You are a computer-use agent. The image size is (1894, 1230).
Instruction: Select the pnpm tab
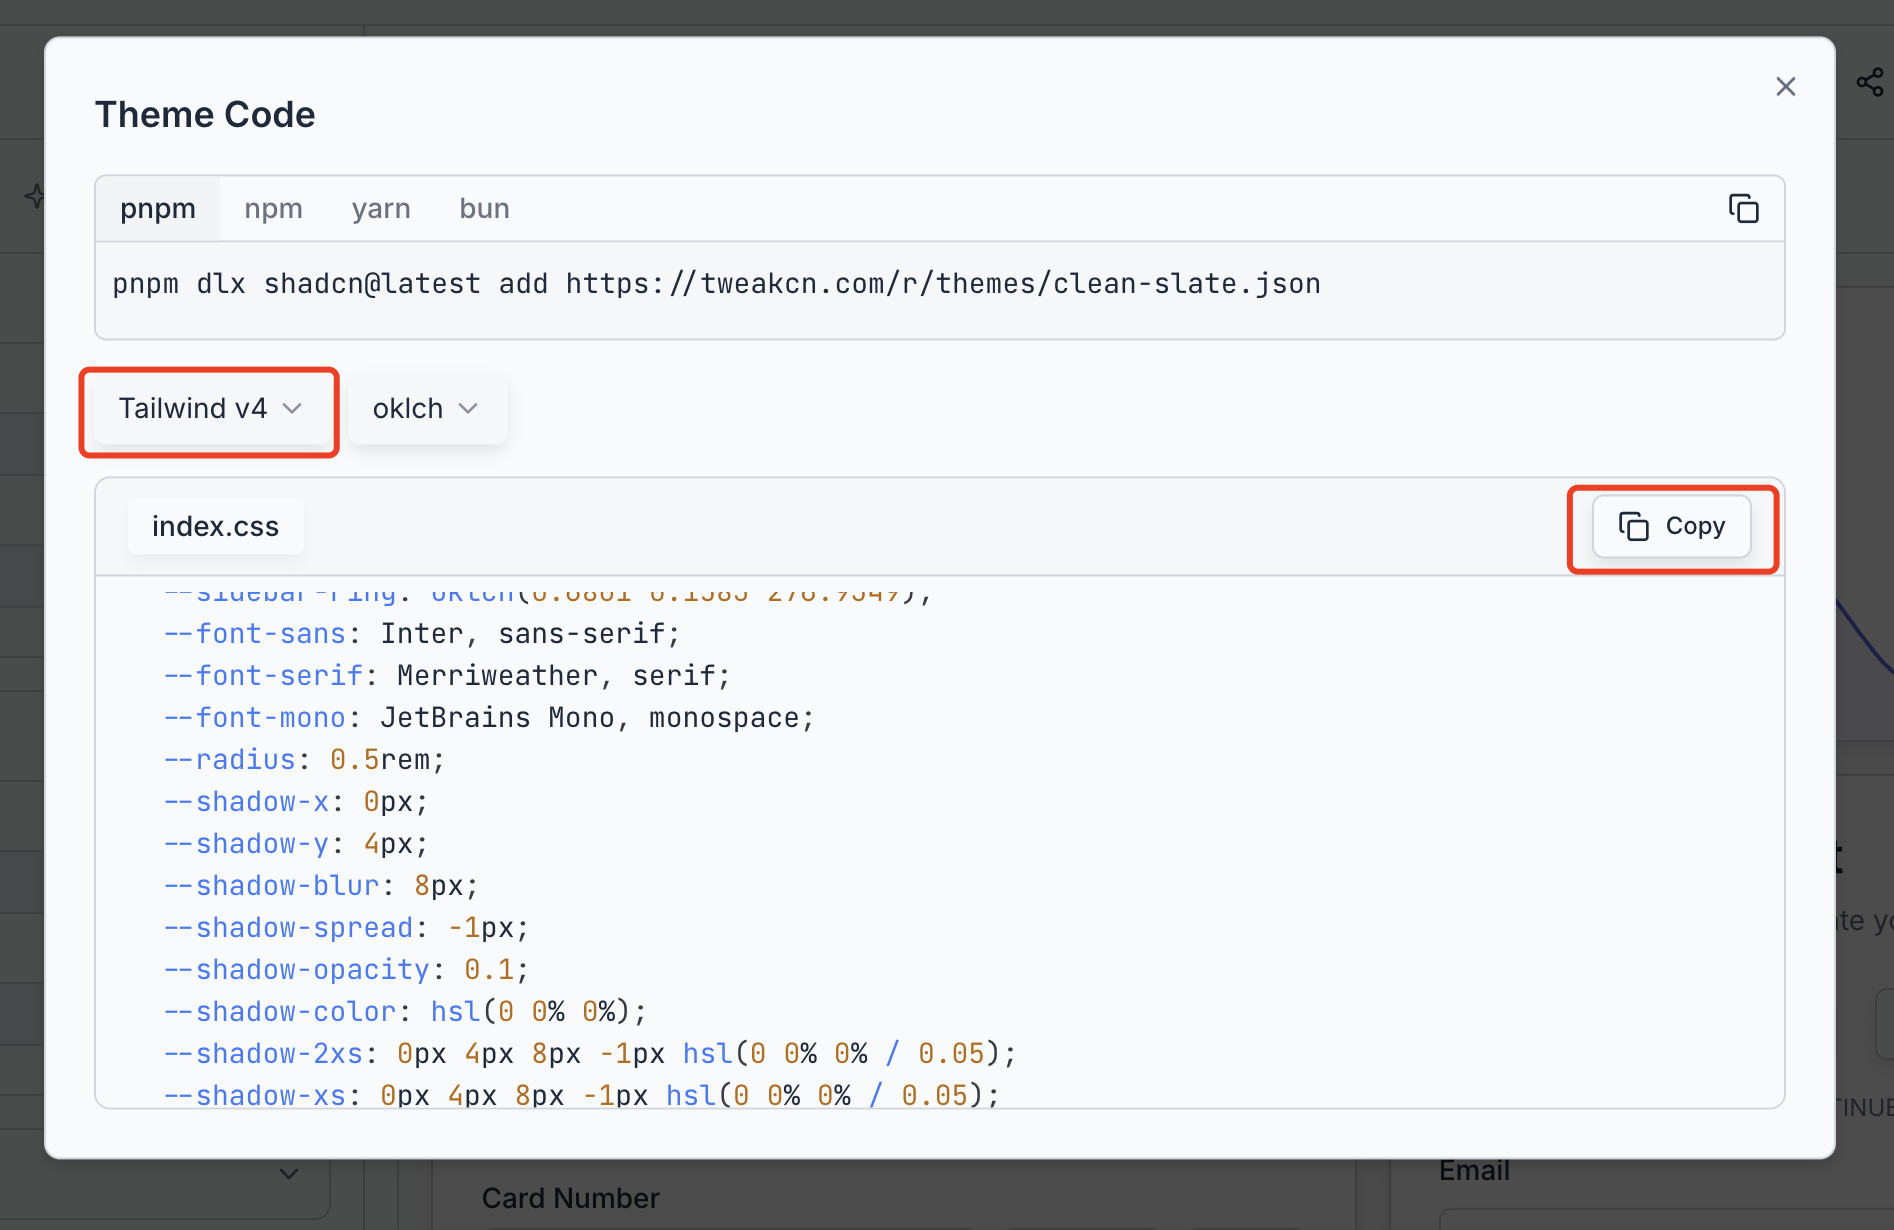click(x=158, y=208)
